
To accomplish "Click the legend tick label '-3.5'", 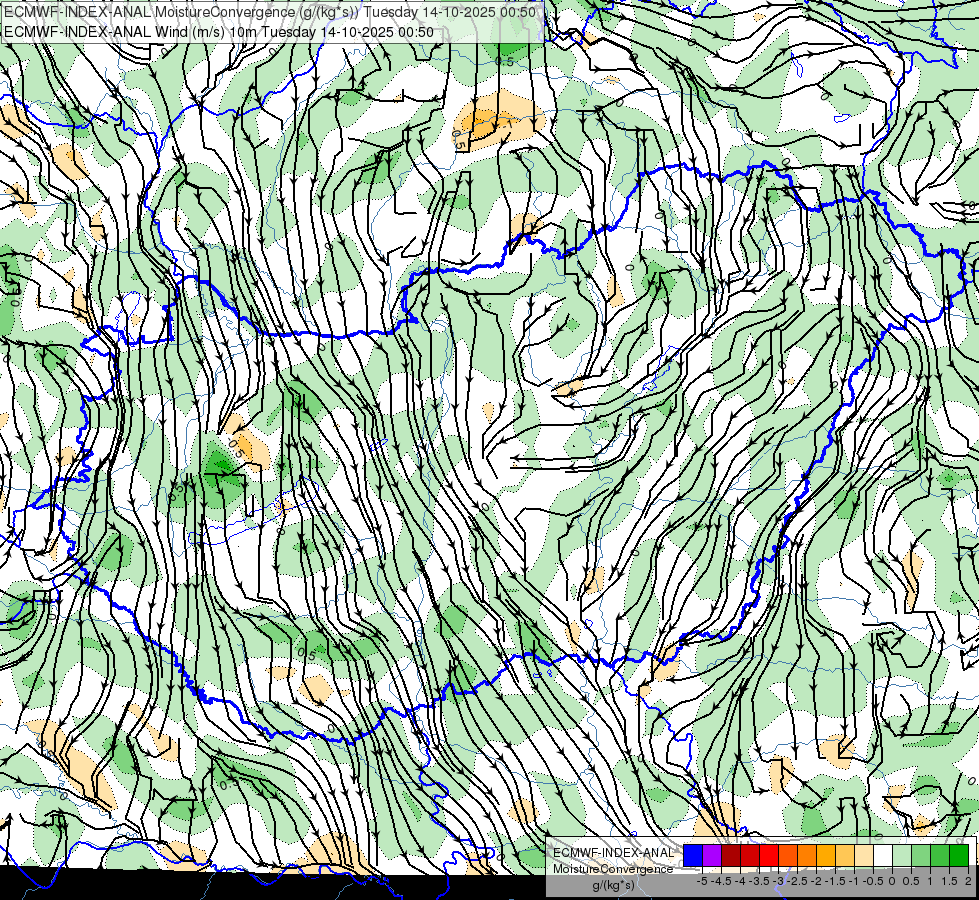I will tap(759, 881).
